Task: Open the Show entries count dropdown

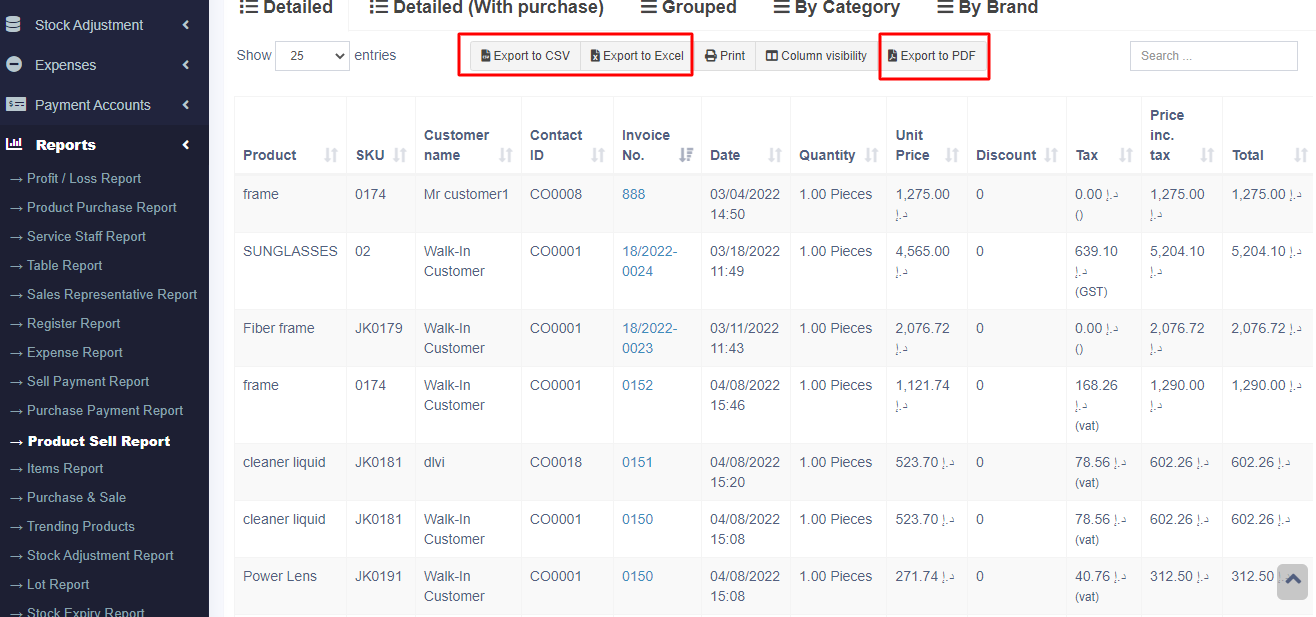Action: 312,56
